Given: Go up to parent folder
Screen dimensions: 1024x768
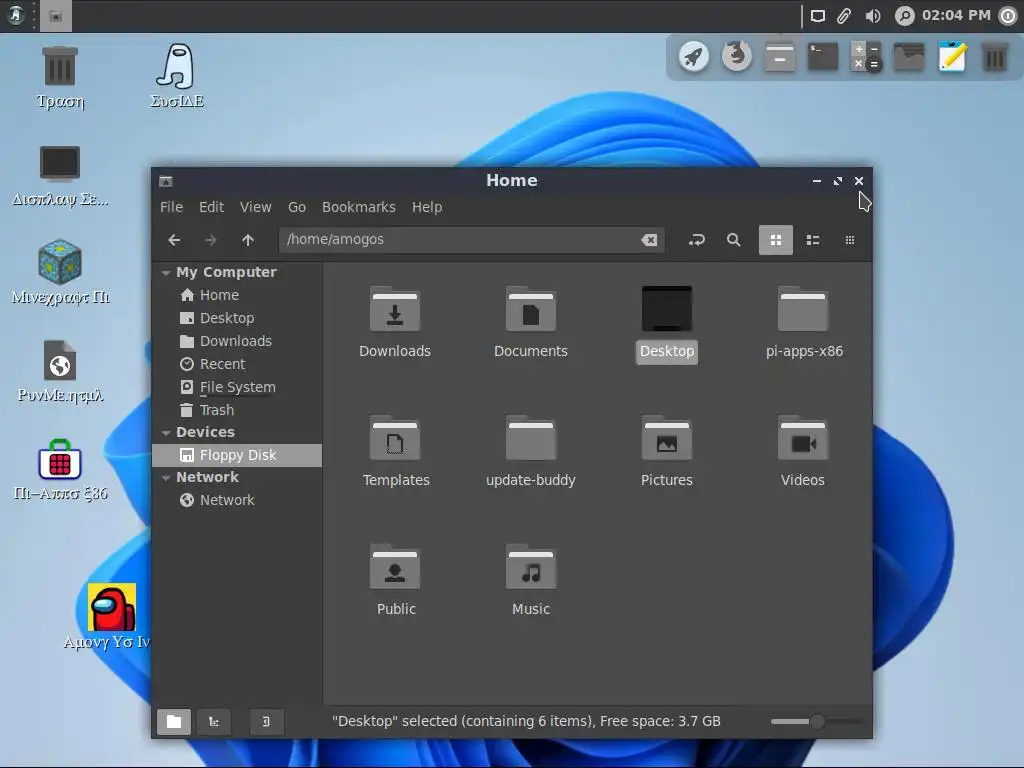Looking at the screenshot, I should pos(248,240).
